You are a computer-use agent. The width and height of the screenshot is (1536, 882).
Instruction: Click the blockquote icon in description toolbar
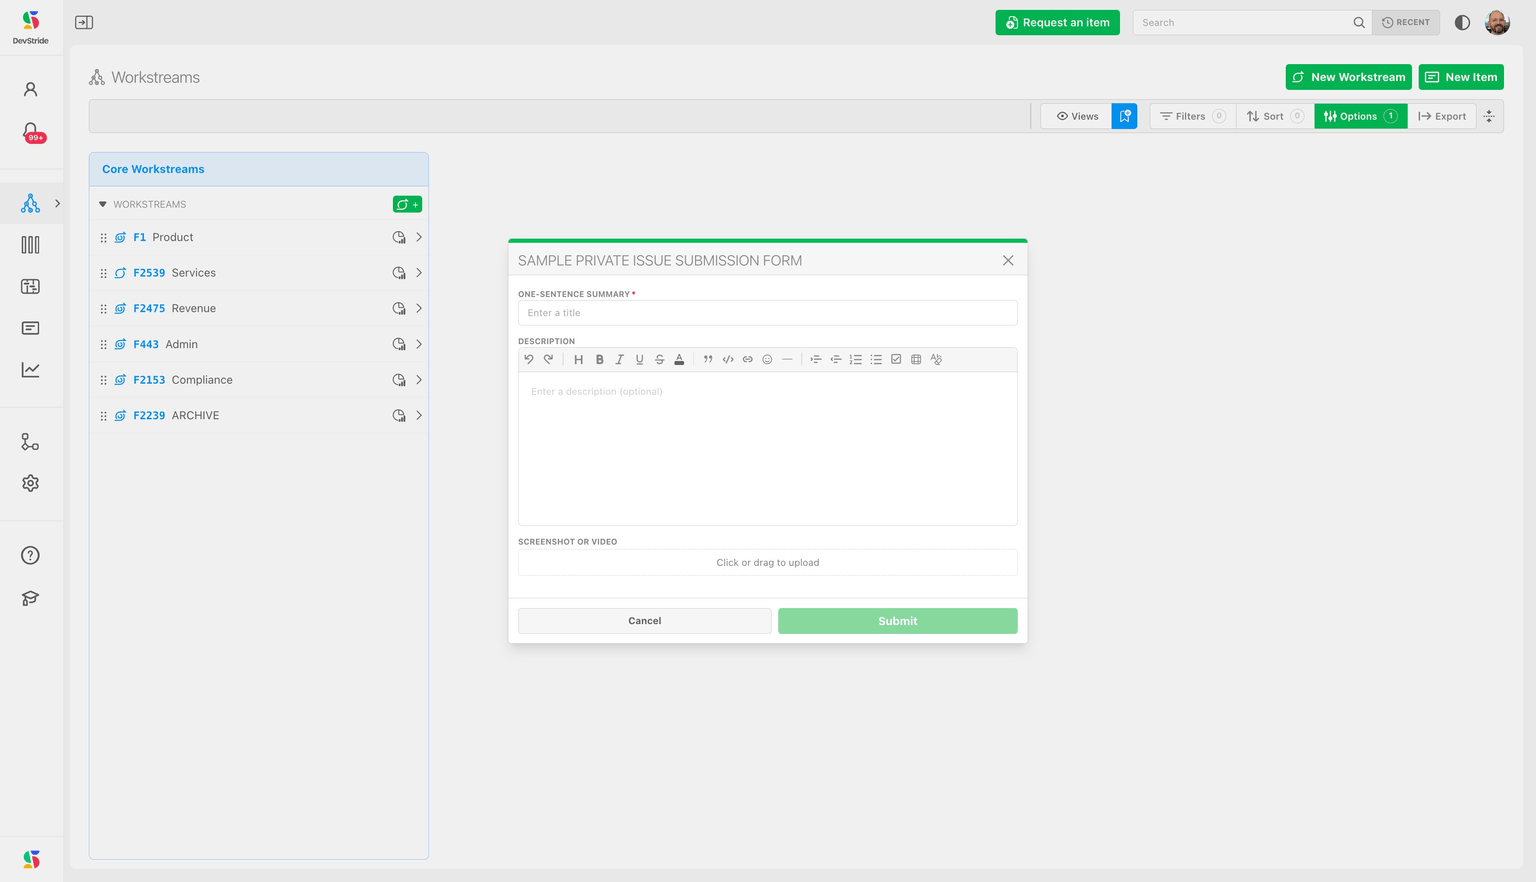point(708,360)
